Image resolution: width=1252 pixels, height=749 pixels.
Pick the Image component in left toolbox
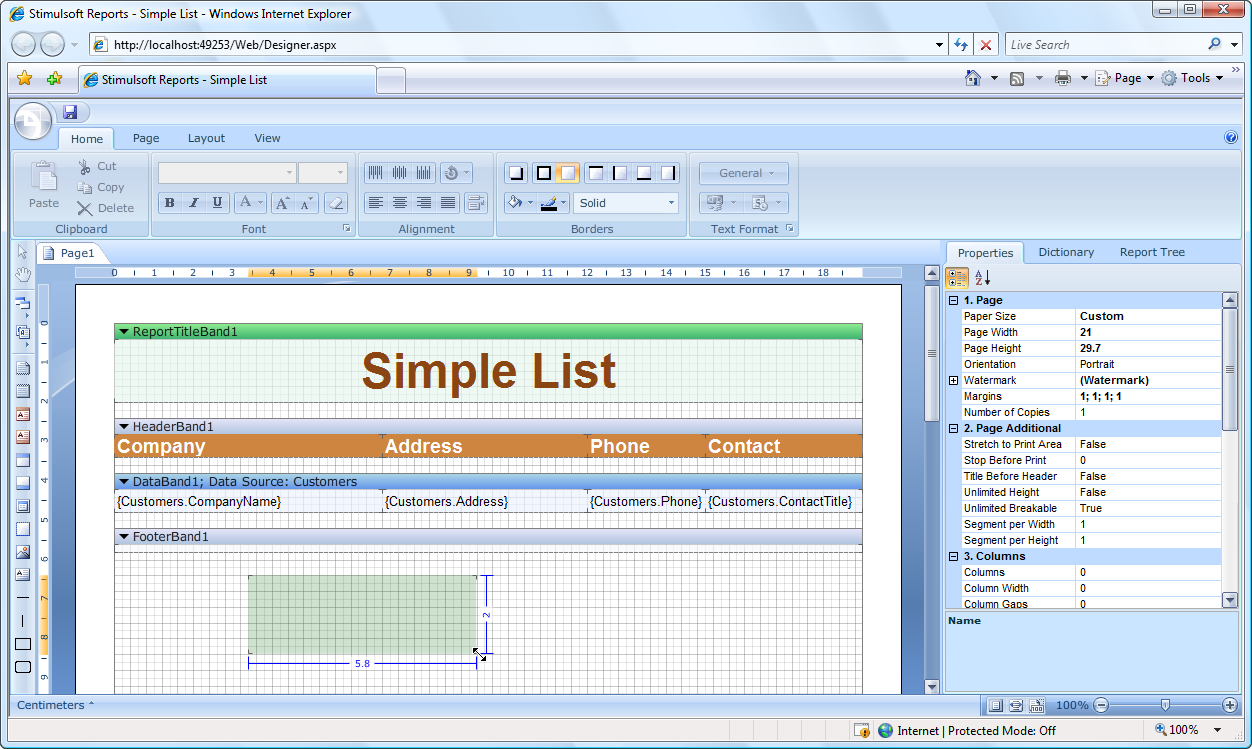coord(23,552)
